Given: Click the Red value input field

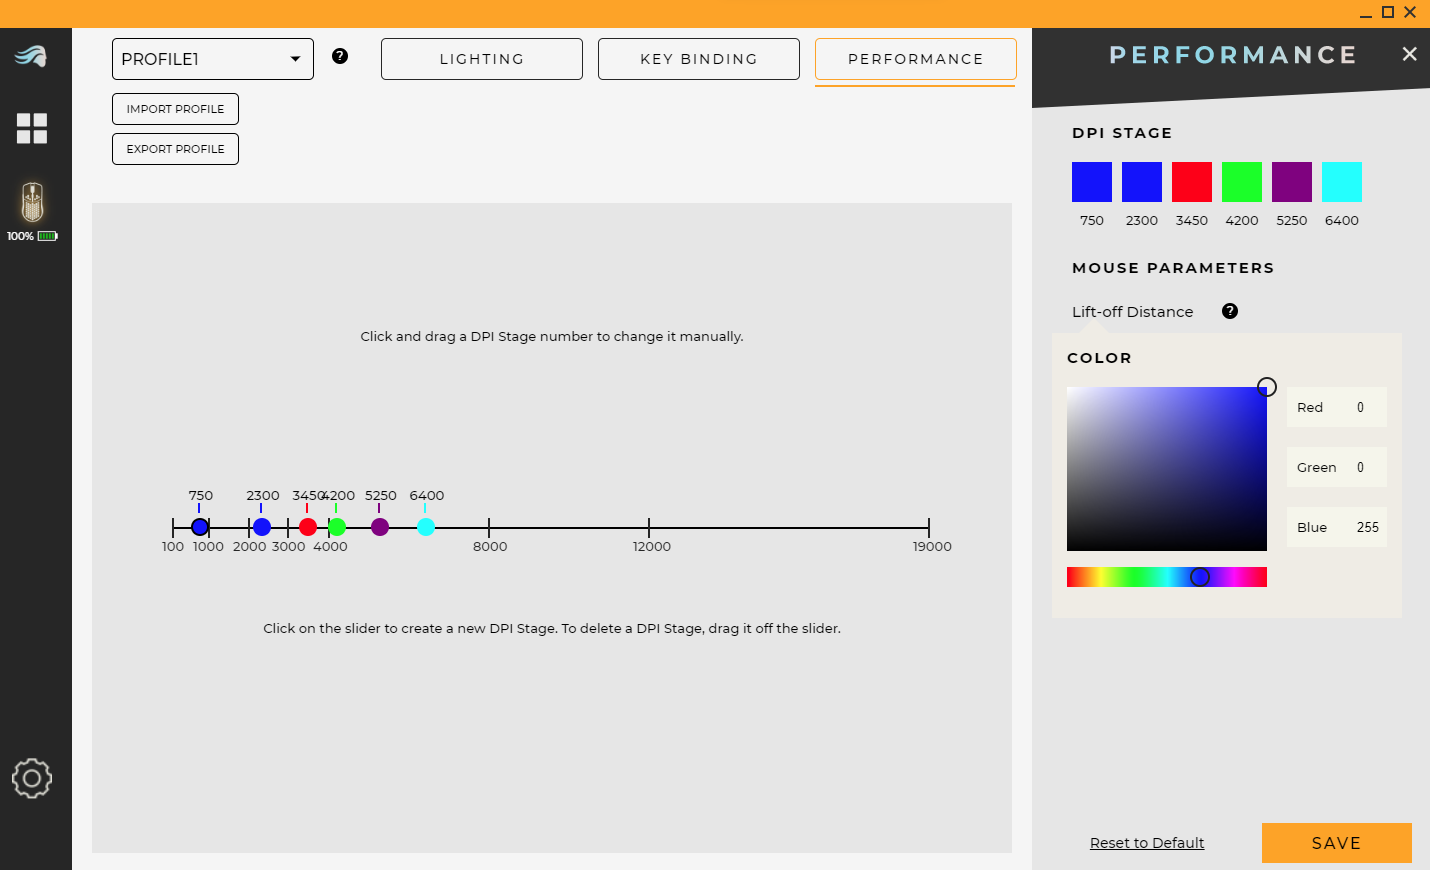Looking at the screenshot, I should 1337,407.
